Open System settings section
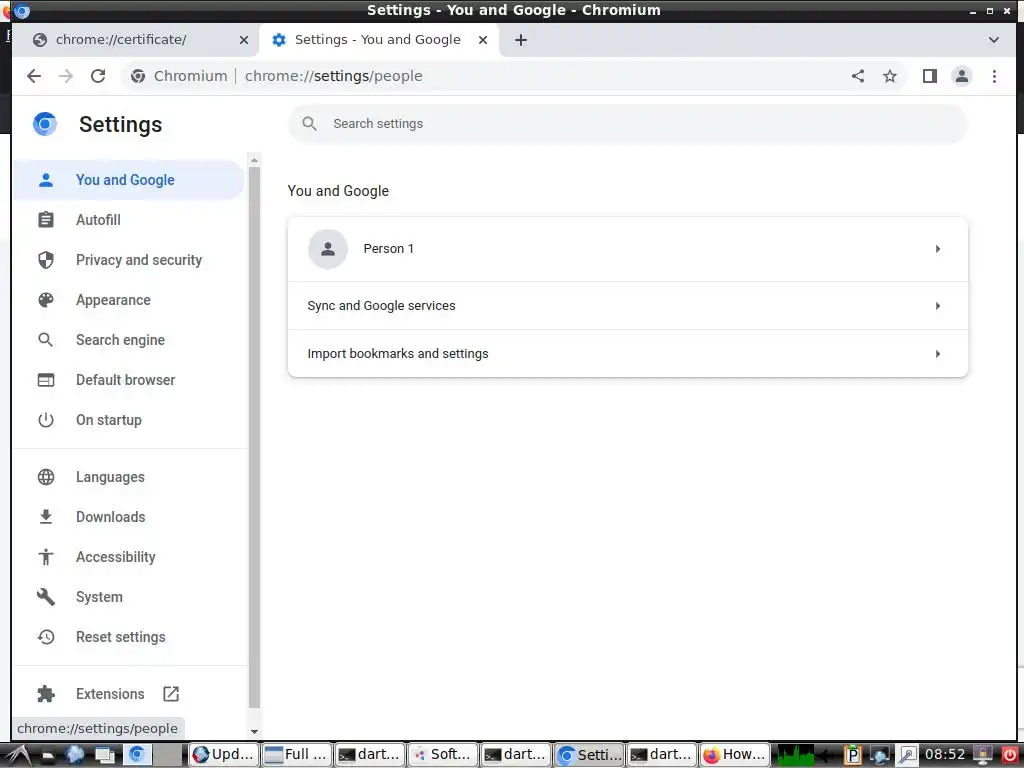Screen dimensions: 1024x768 coord(129,597)
